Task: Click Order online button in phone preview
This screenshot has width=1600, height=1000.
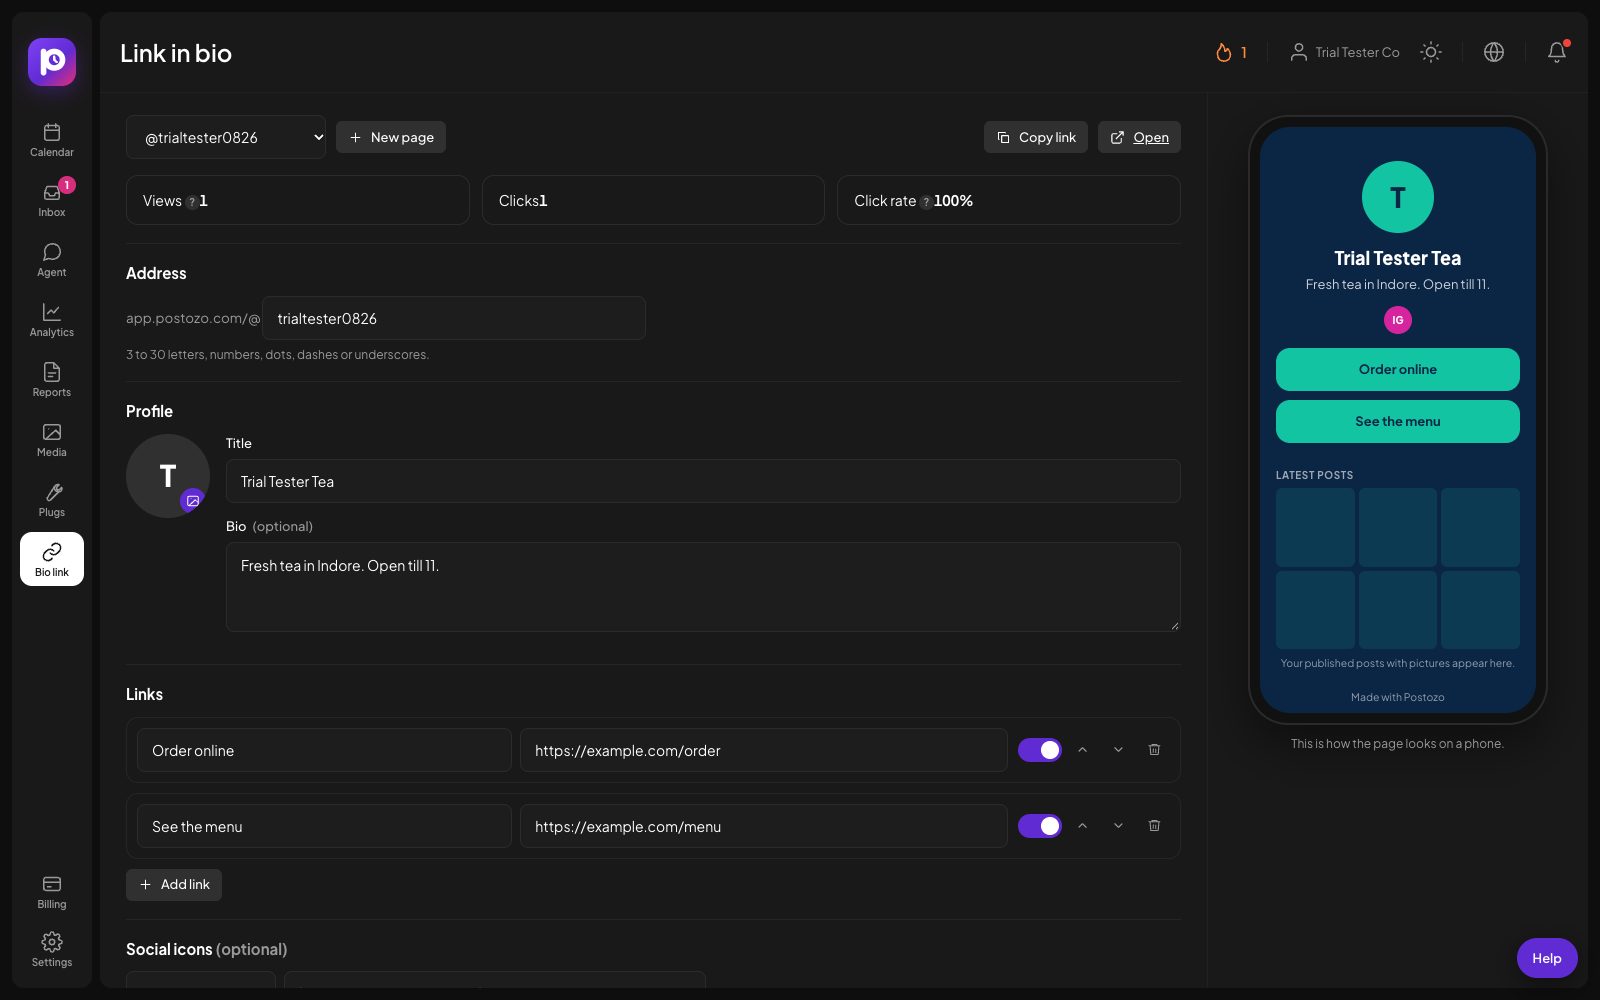Action: coord(1398,369)
